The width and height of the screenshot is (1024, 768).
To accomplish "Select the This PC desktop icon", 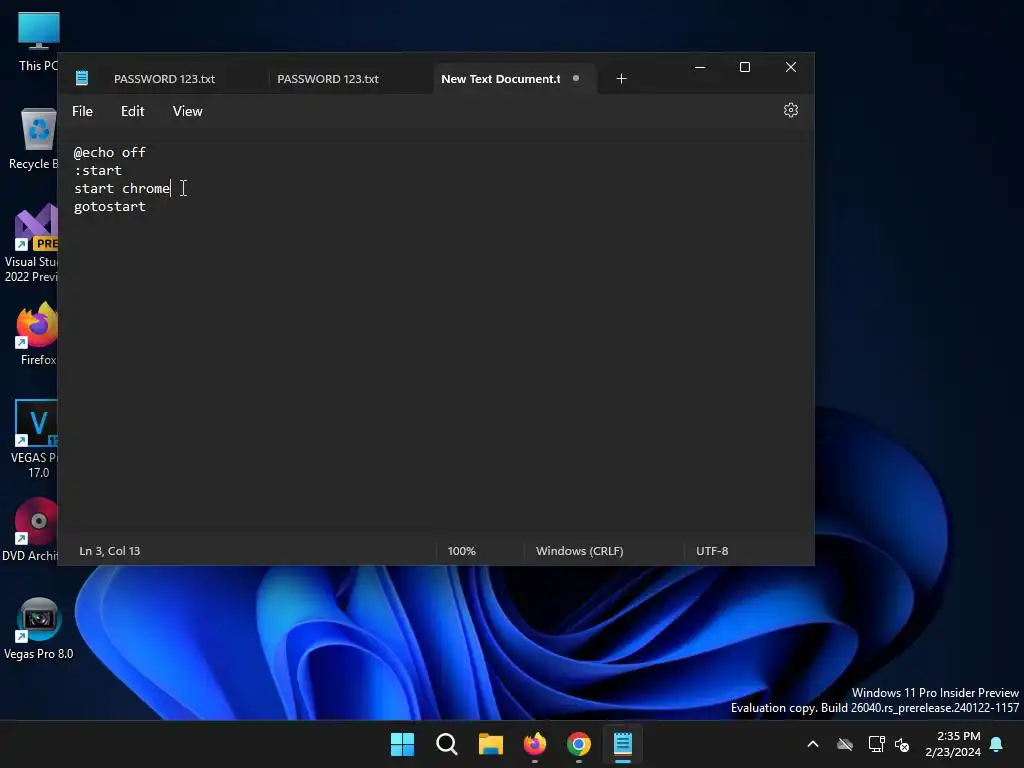I will (38, 42).
